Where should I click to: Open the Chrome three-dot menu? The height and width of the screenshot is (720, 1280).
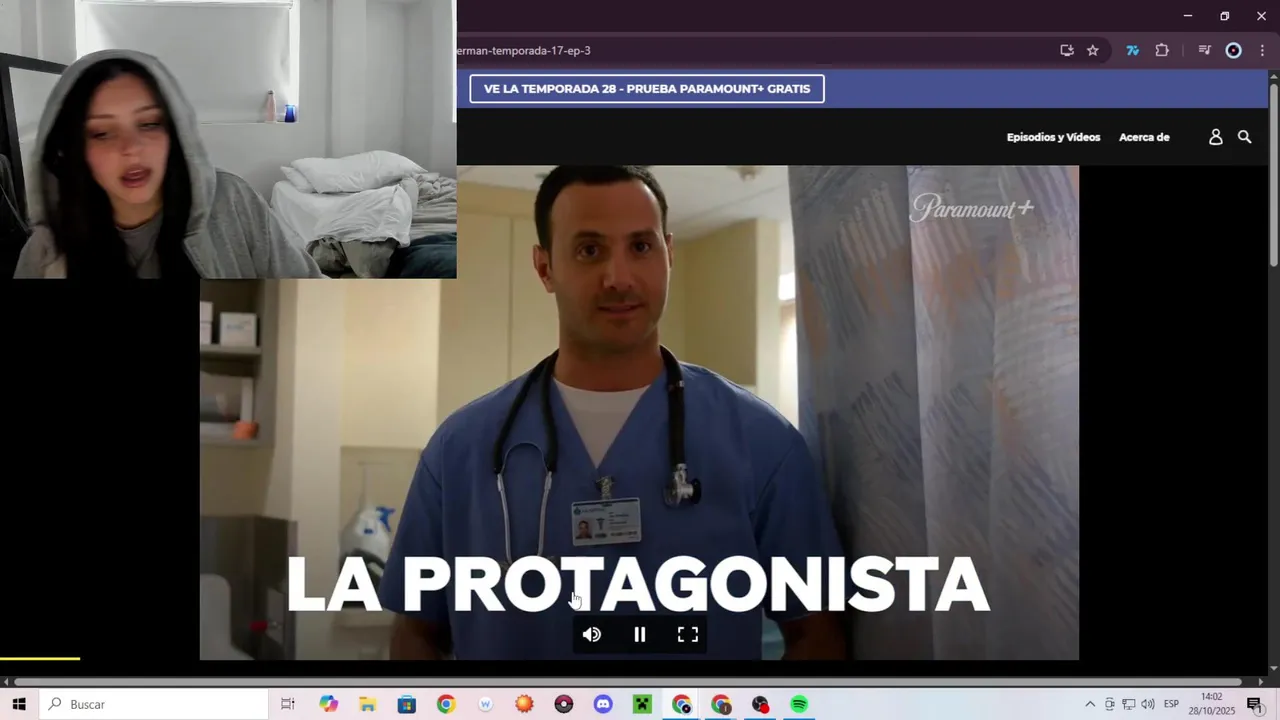click(x=1262, y=50)
